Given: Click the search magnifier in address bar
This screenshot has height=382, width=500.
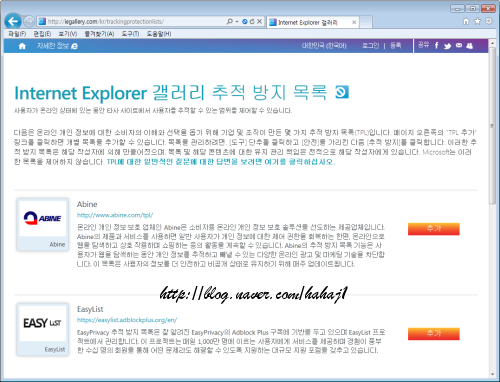Looking at the screenshot, I should [230, 21].
